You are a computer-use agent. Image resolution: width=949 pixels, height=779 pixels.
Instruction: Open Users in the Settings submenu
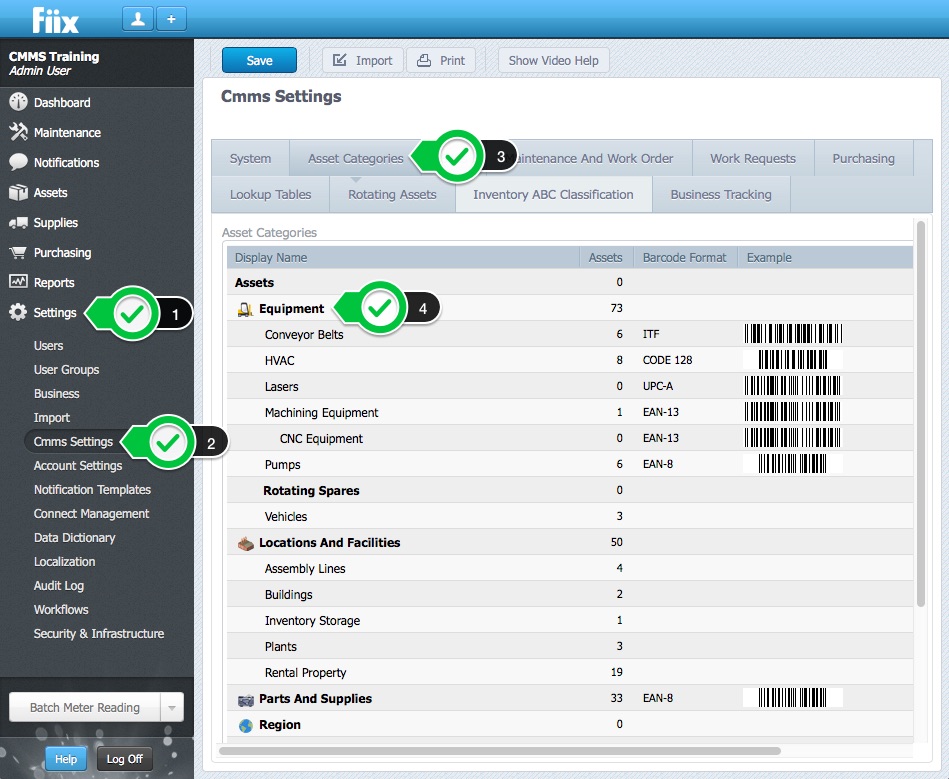tap(48, 346)
